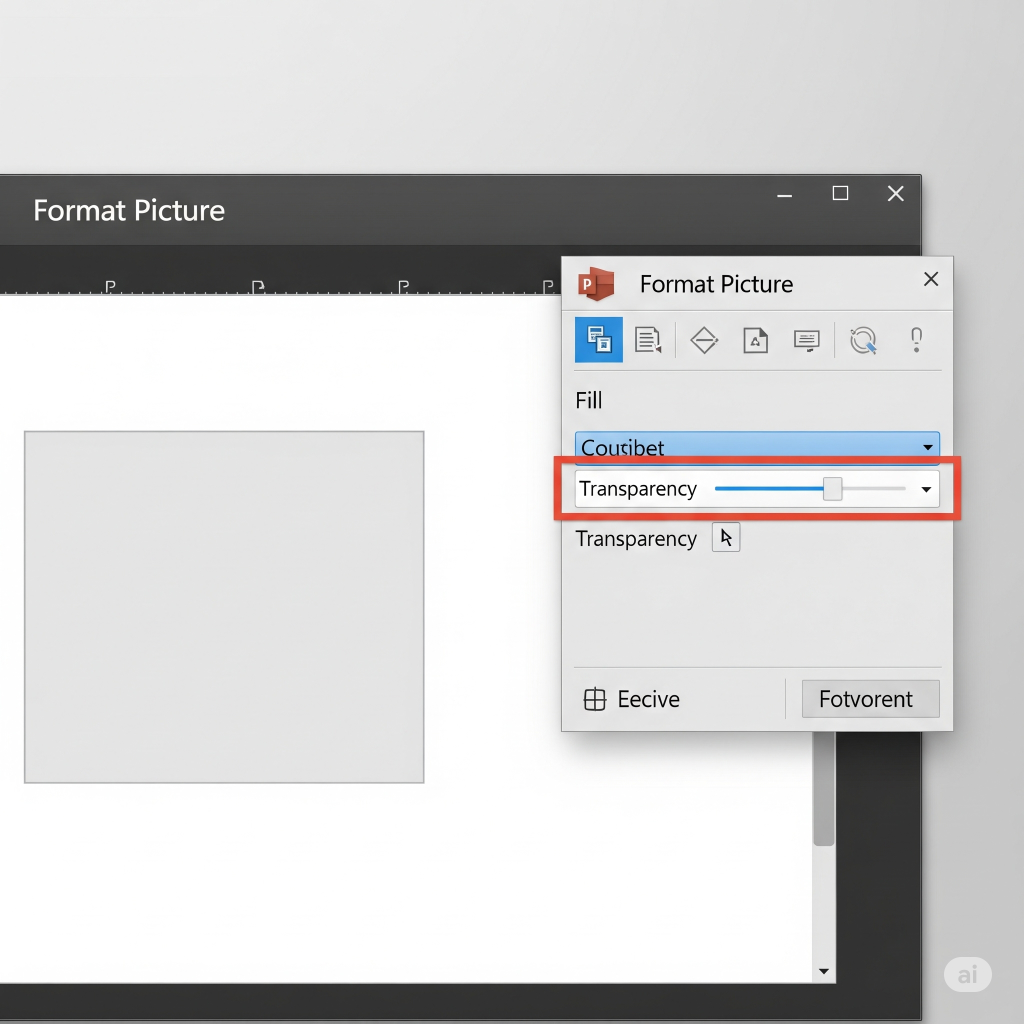Open the text lines document icon
1024x1024 pixels.
[x=648, y=341]
